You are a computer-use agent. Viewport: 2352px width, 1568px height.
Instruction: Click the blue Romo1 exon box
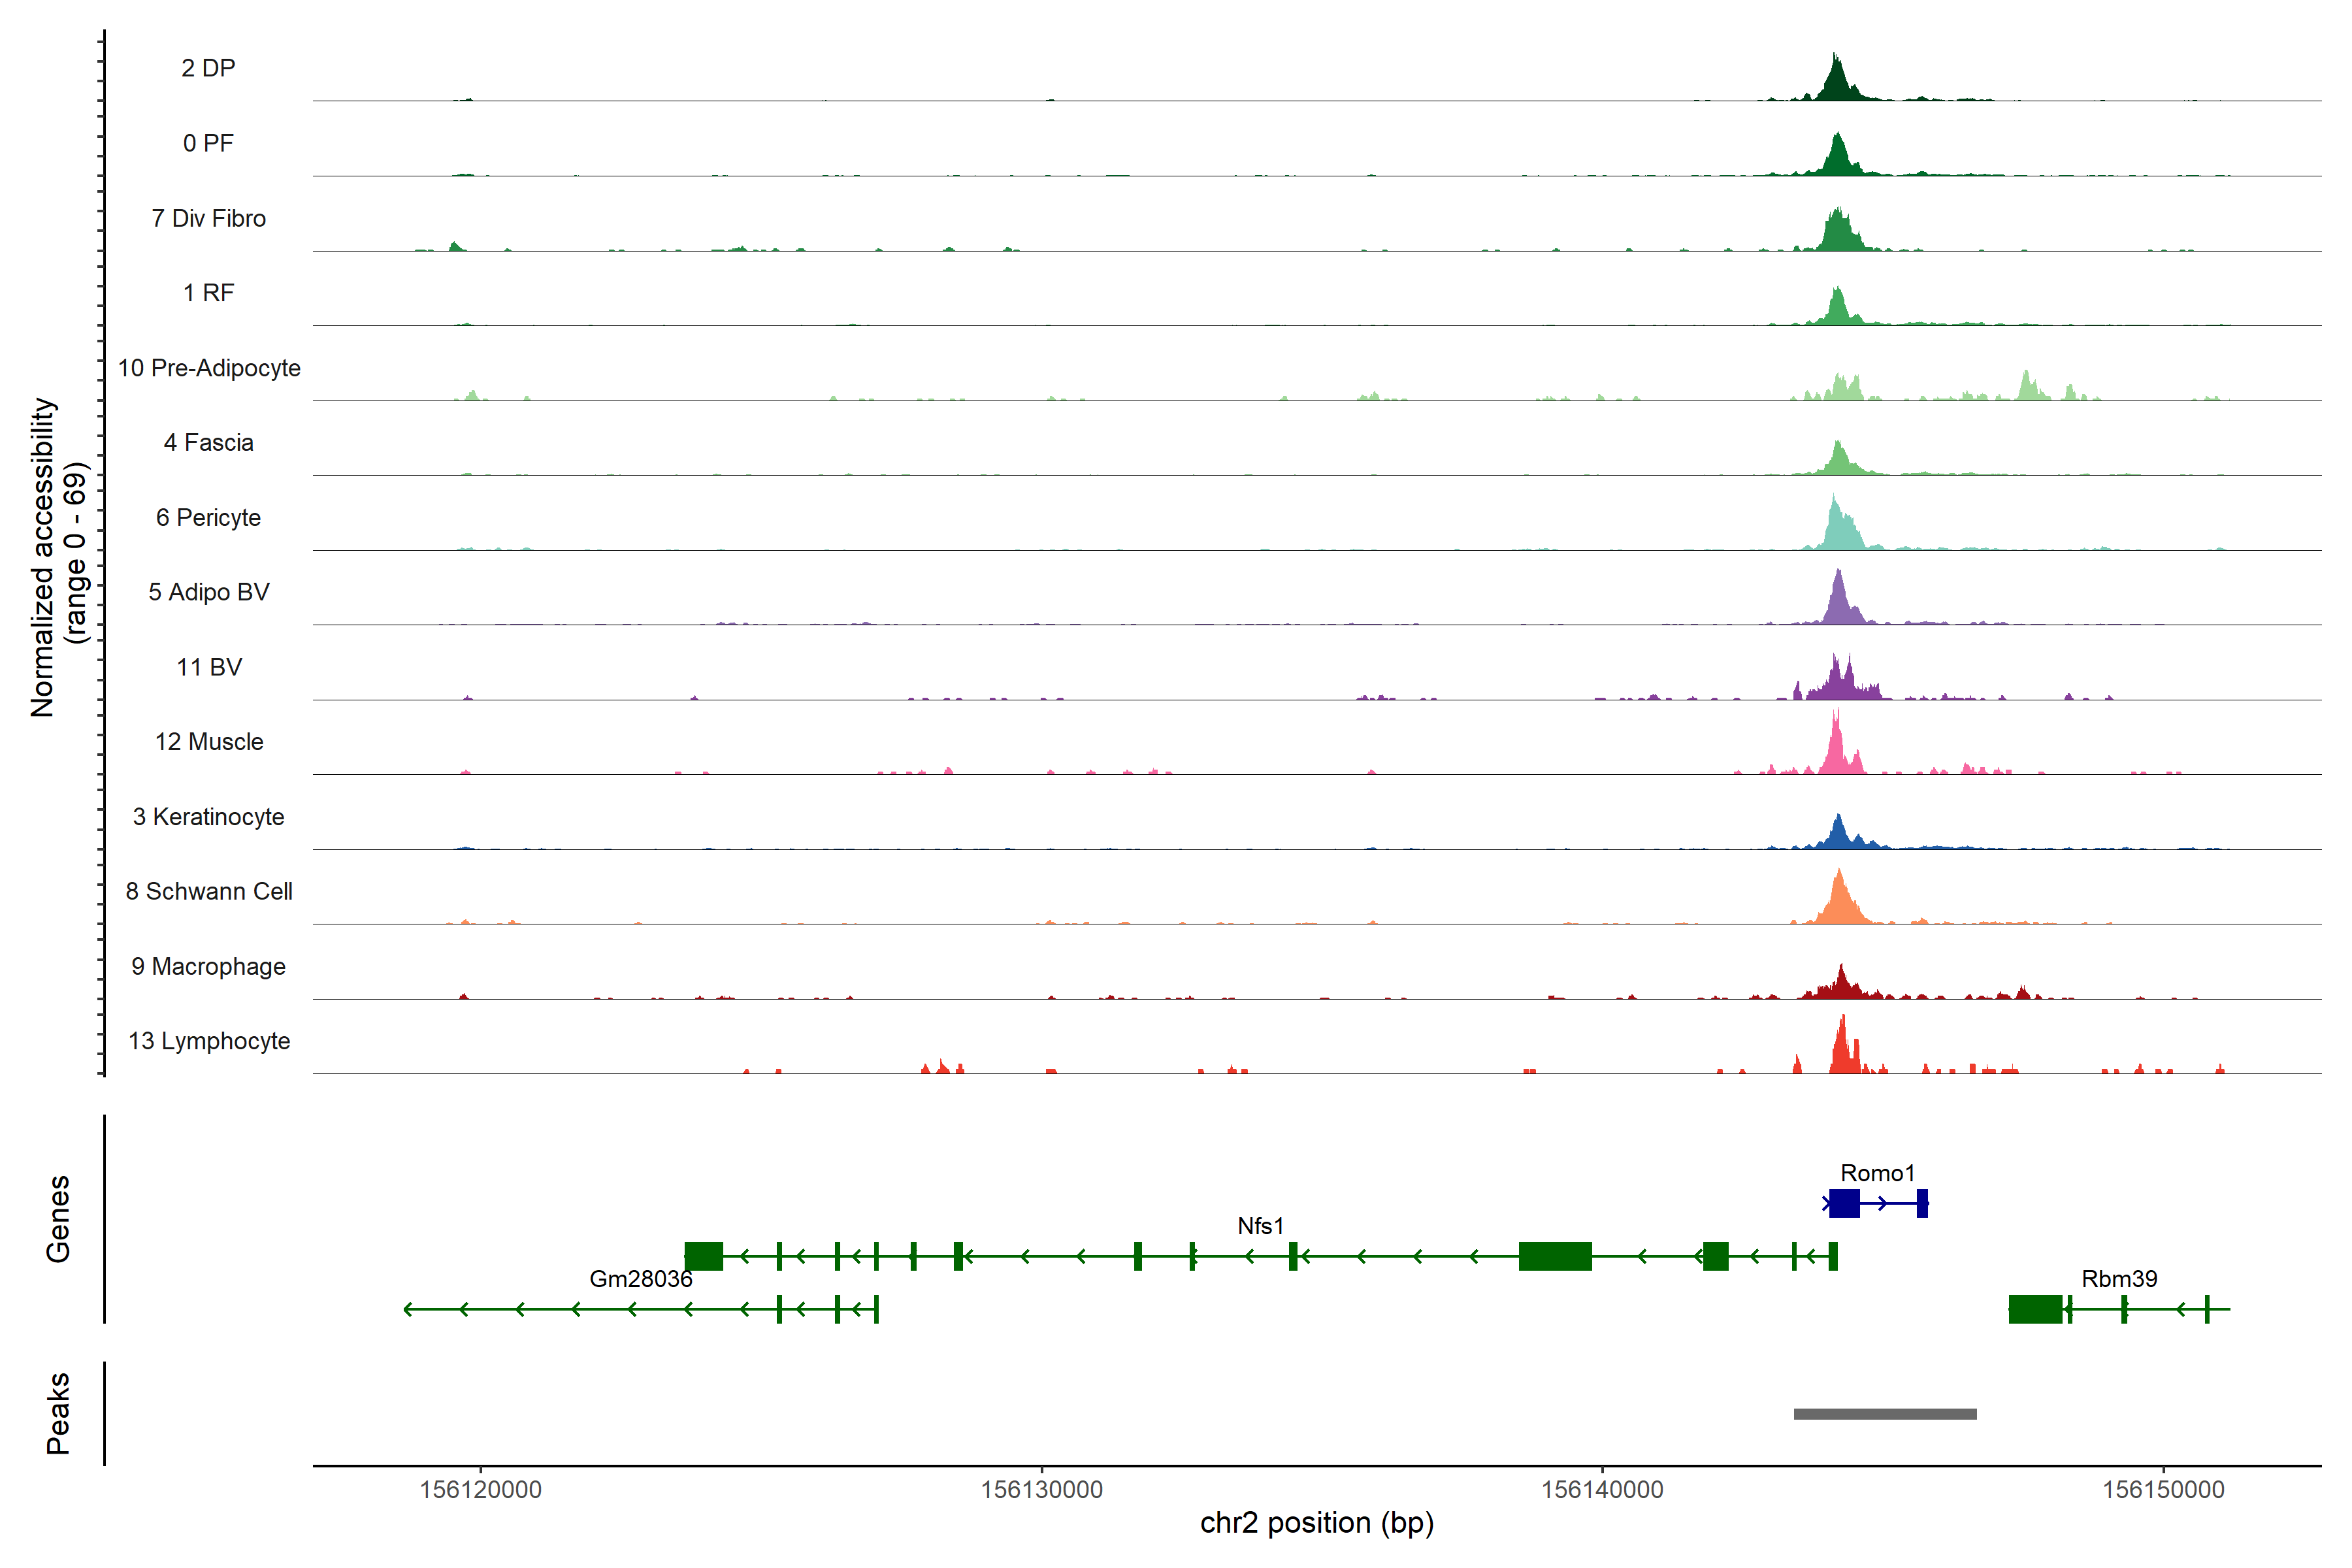[x=1844, y=1203]
